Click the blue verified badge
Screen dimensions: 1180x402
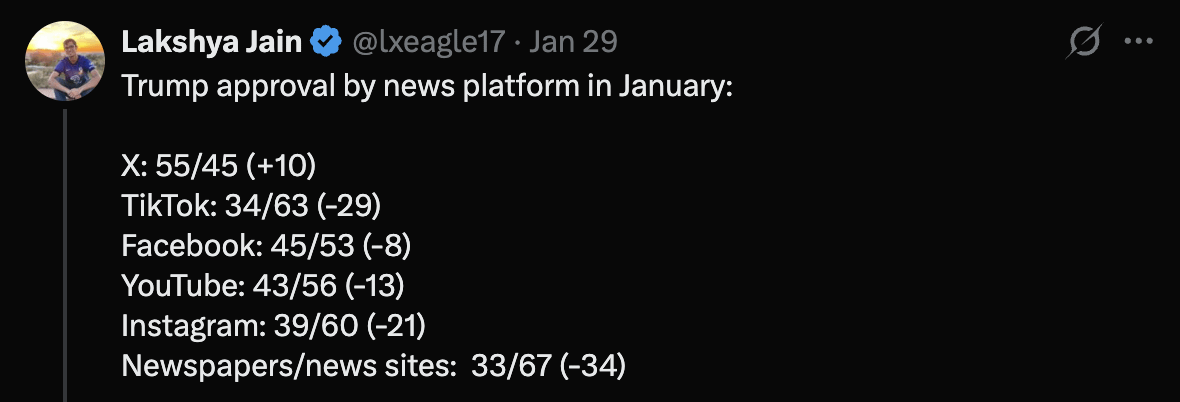(325, 42)
